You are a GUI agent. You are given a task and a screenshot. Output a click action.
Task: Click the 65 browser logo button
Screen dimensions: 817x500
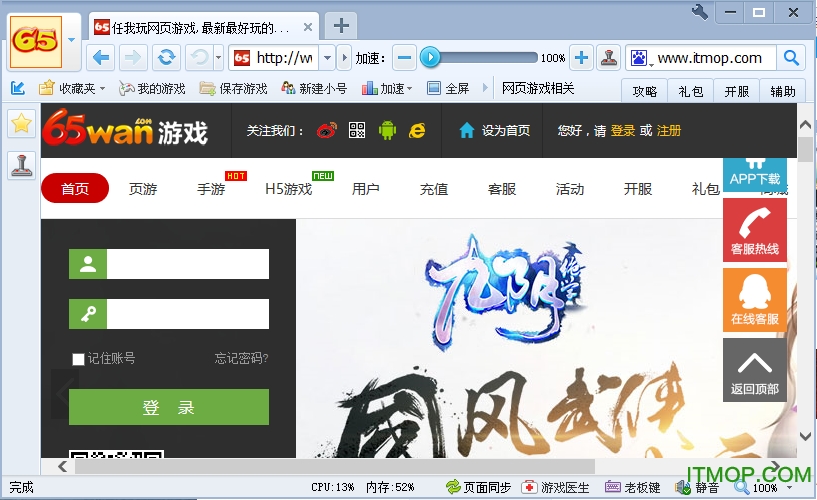click(x=36, y=42)
